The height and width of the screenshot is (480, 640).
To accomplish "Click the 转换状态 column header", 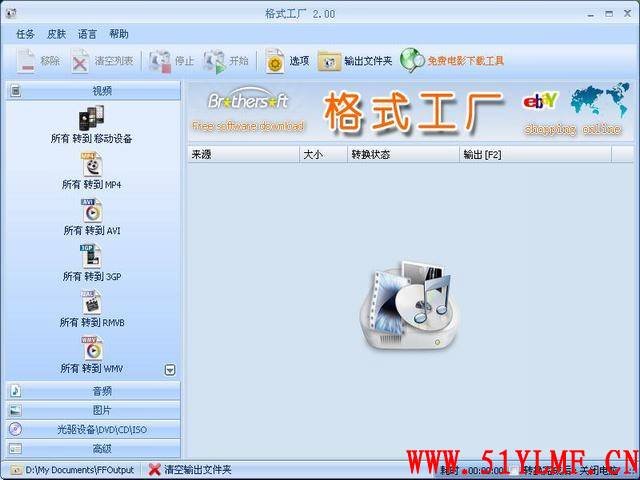I will [403, 154].
